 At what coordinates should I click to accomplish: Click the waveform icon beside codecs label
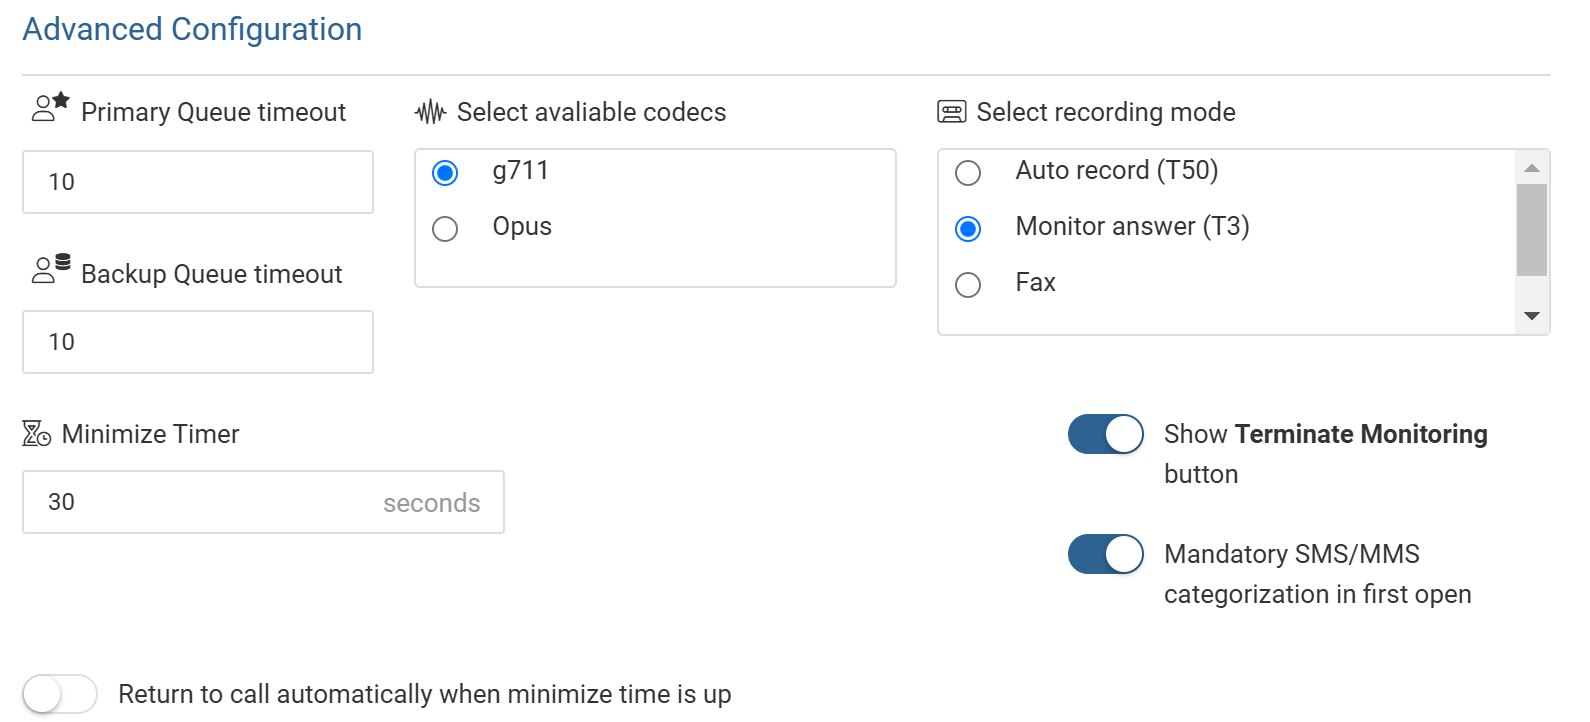pos(430,112)
